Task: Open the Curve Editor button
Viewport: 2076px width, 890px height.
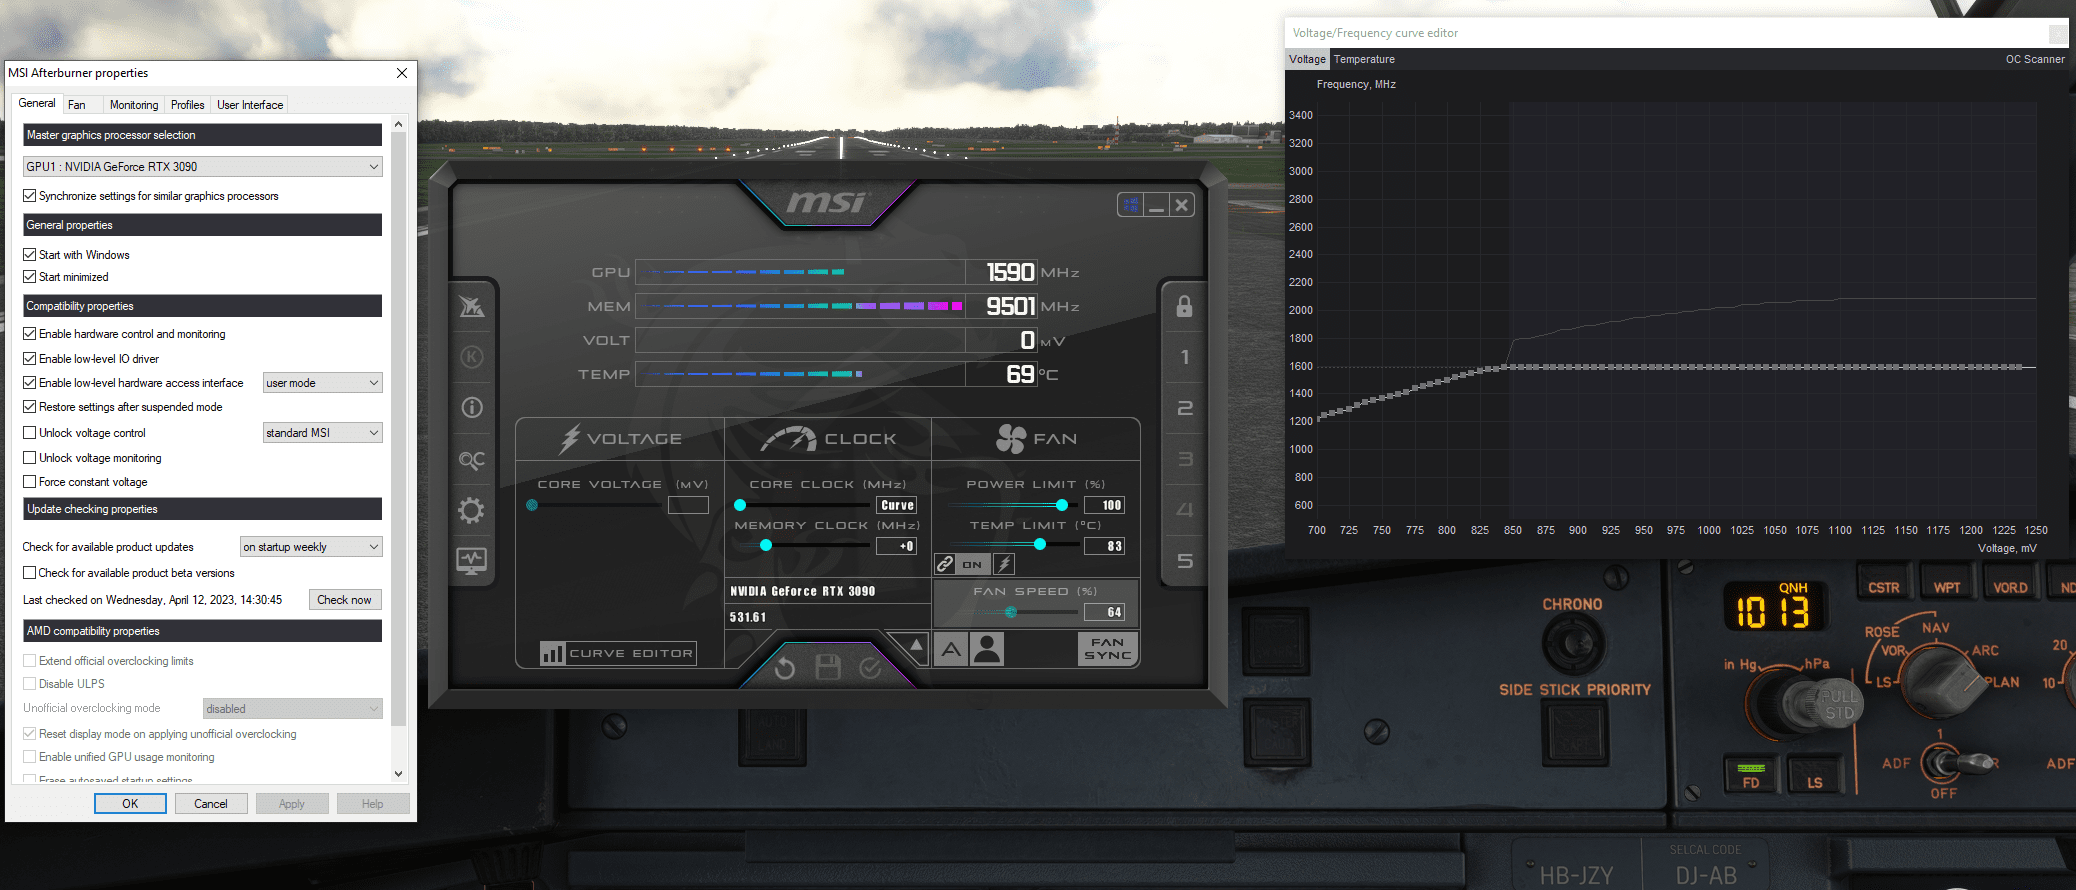Action: pos(618,653)
